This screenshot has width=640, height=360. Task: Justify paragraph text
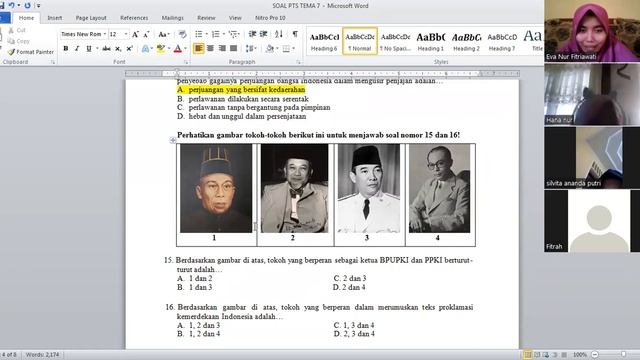pos(233,49)
